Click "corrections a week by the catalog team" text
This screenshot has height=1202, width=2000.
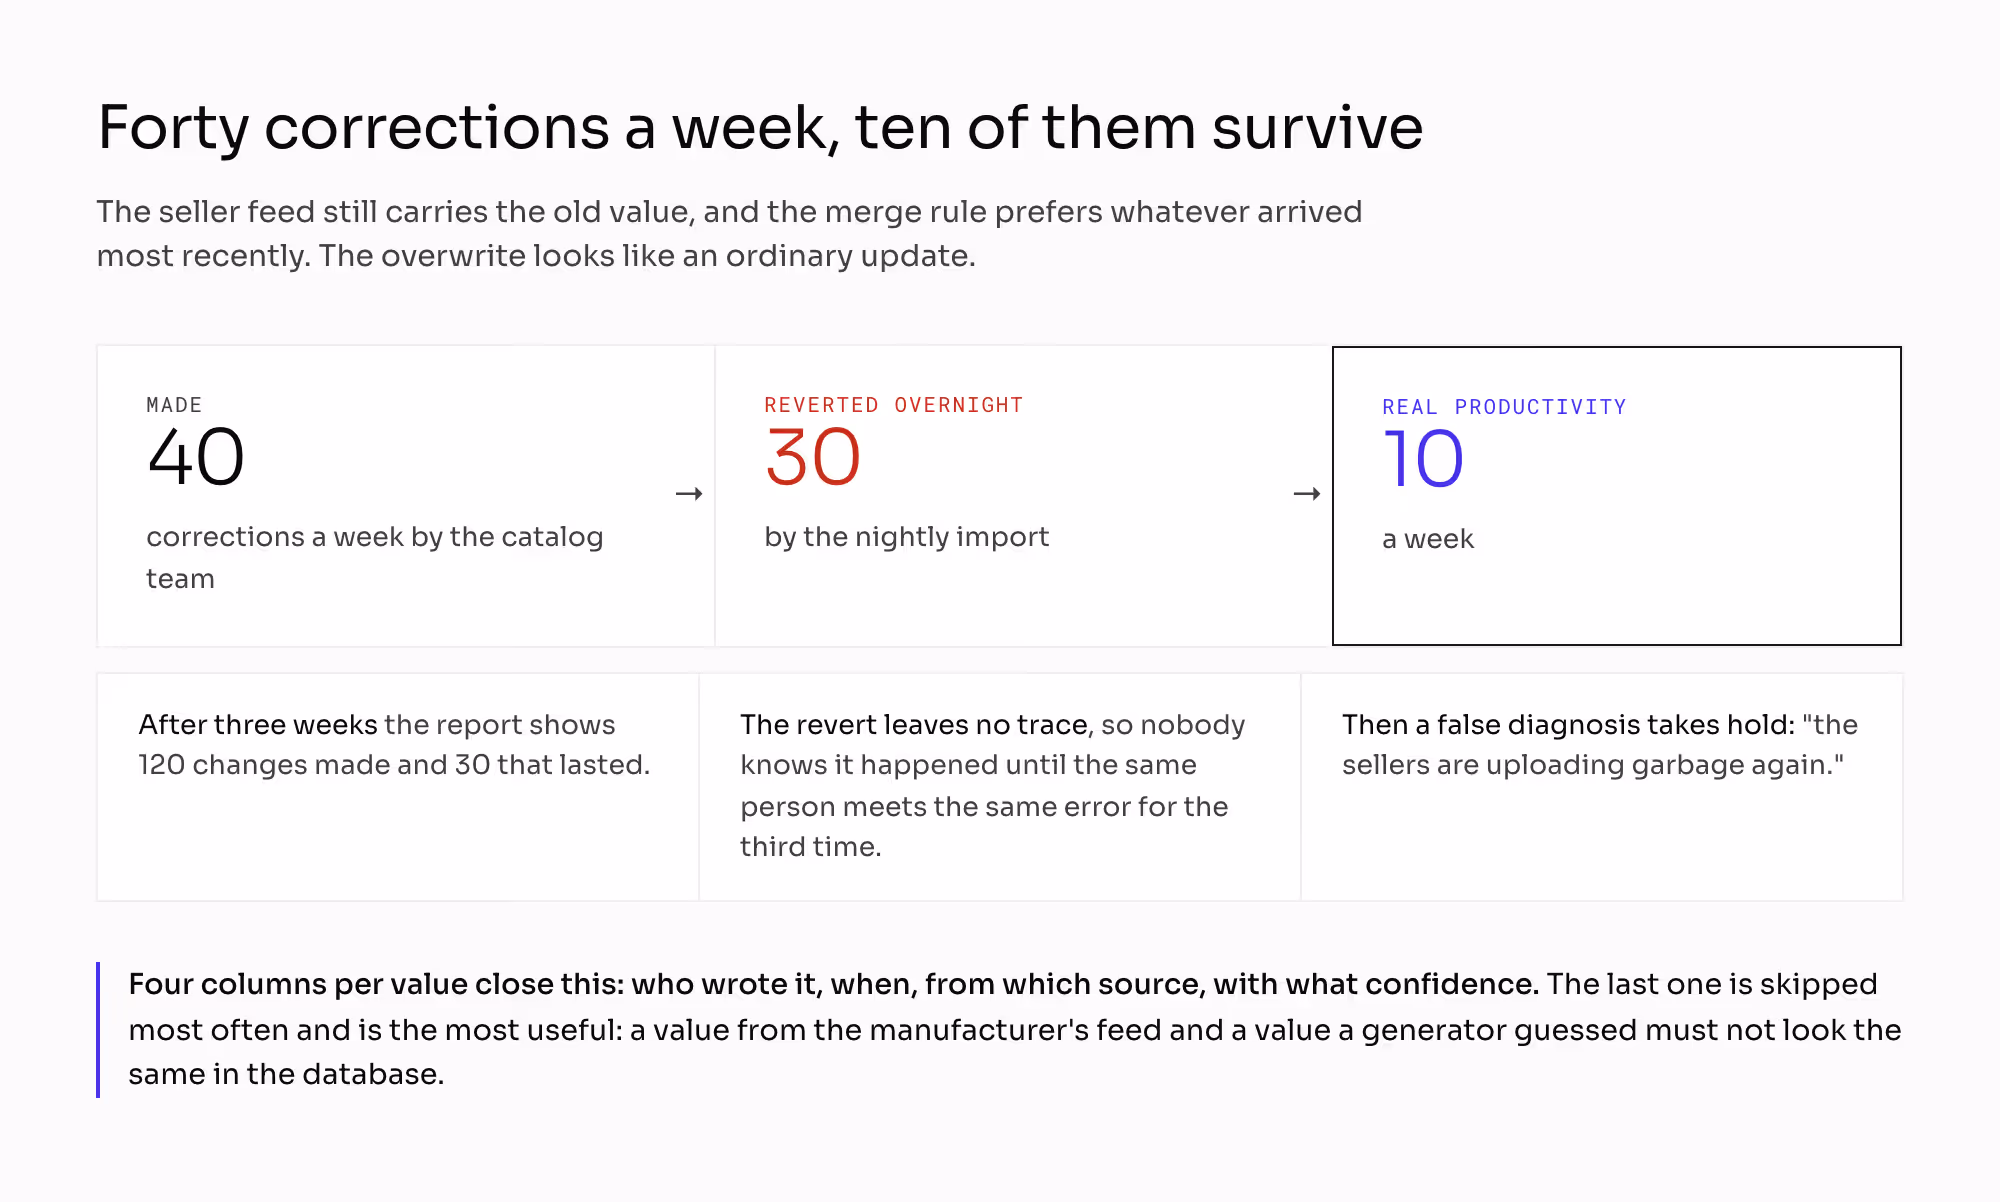click(x=375, y=557)
